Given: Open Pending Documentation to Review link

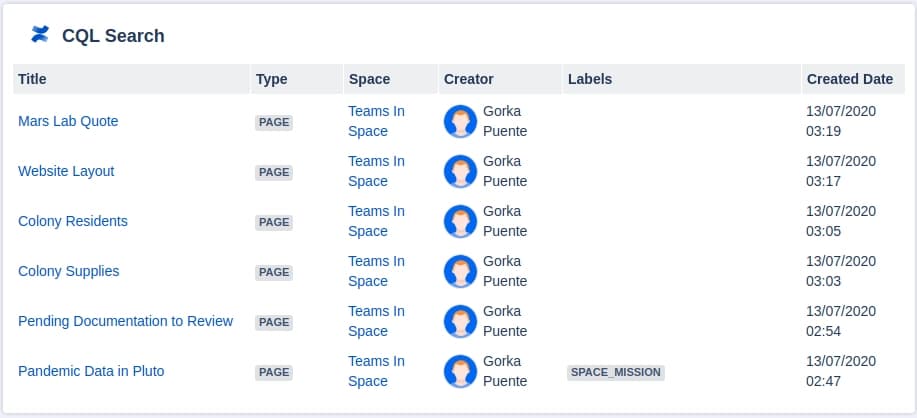Looking at the screenshot, I should 126,321.
